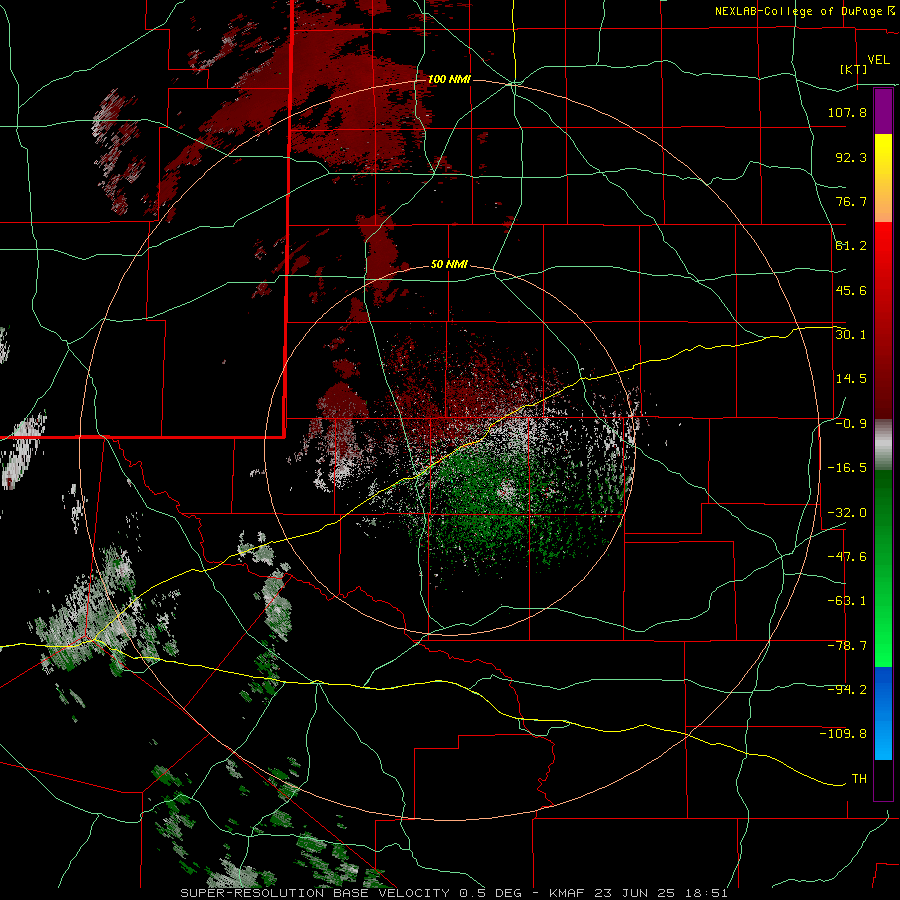This screenshot has height=900, width=900.
Task: Click the gray zero-velocity segment of color bar
Action: point(883,445)
